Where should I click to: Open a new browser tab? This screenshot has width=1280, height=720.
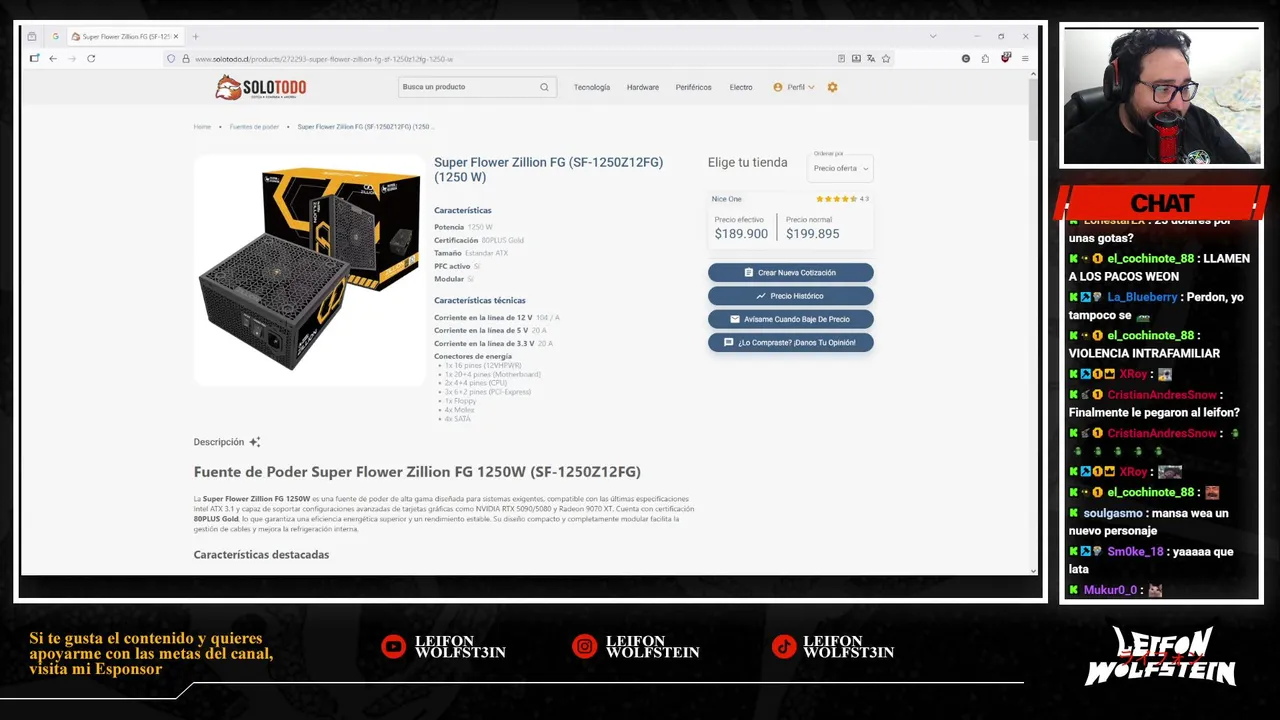(195, 36)
